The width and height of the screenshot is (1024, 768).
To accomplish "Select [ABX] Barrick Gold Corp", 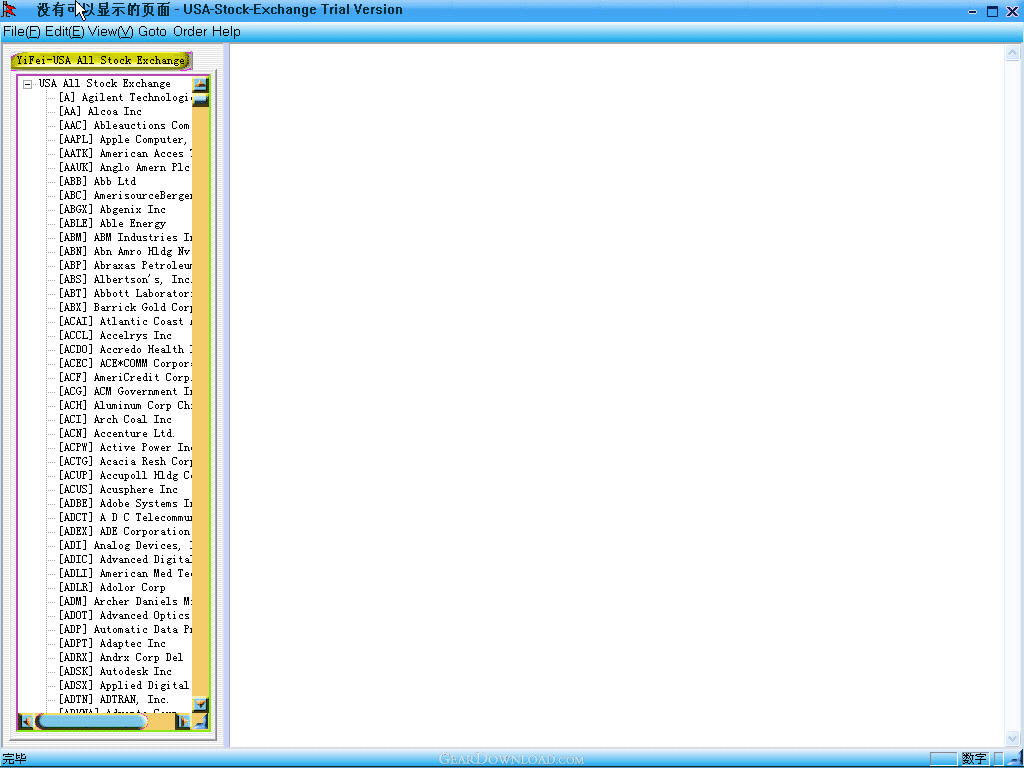I will coord(125,308).
